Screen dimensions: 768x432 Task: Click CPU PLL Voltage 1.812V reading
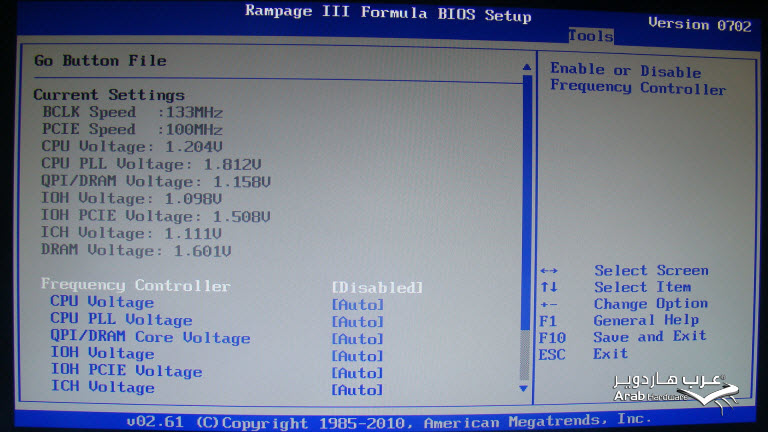(151, 164)
